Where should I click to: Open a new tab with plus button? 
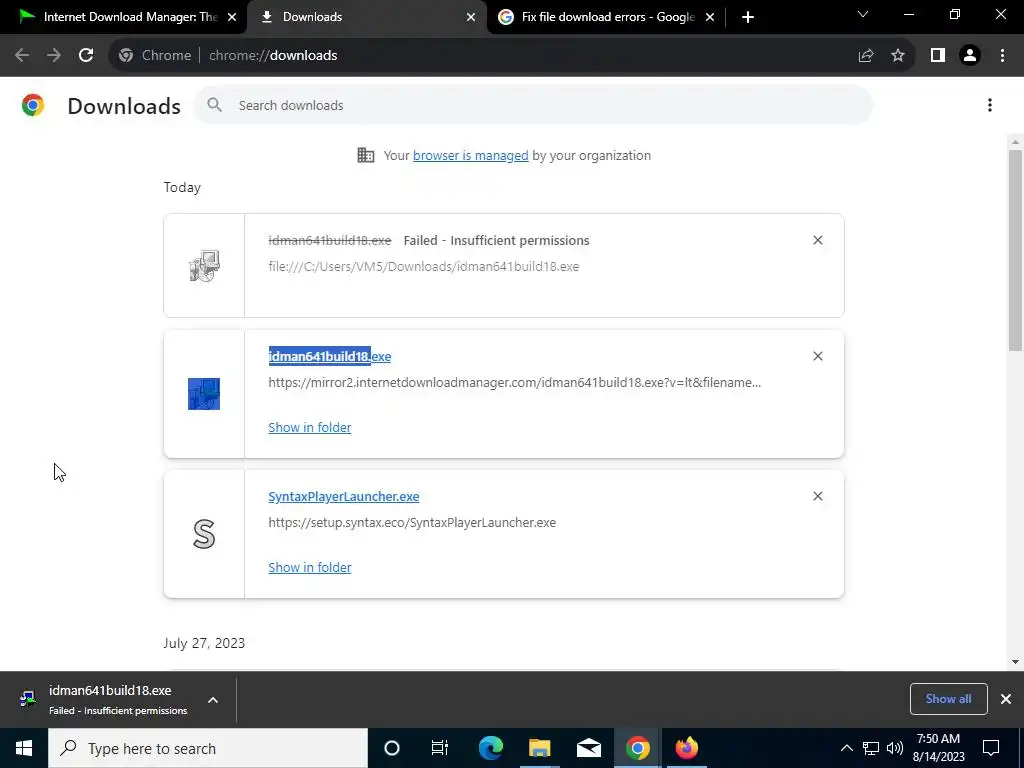click(748, 17)
